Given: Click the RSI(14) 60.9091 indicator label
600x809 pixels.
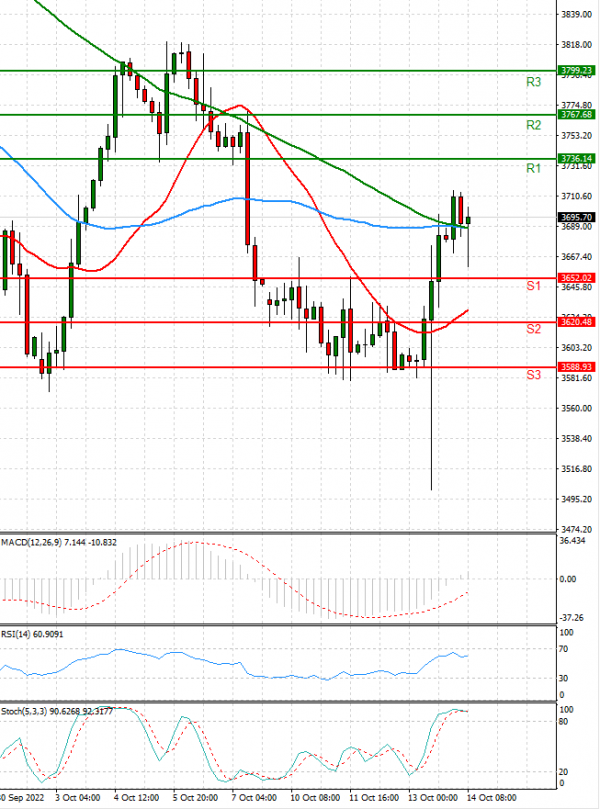Looking at the screenshot, I should 32,634.
